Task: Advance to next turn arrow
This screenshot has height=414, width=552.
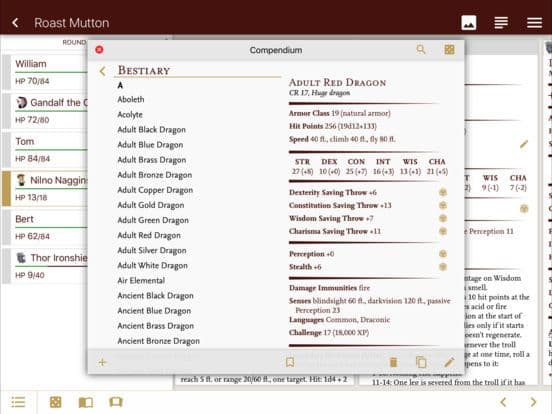Action: pos(533,402)
